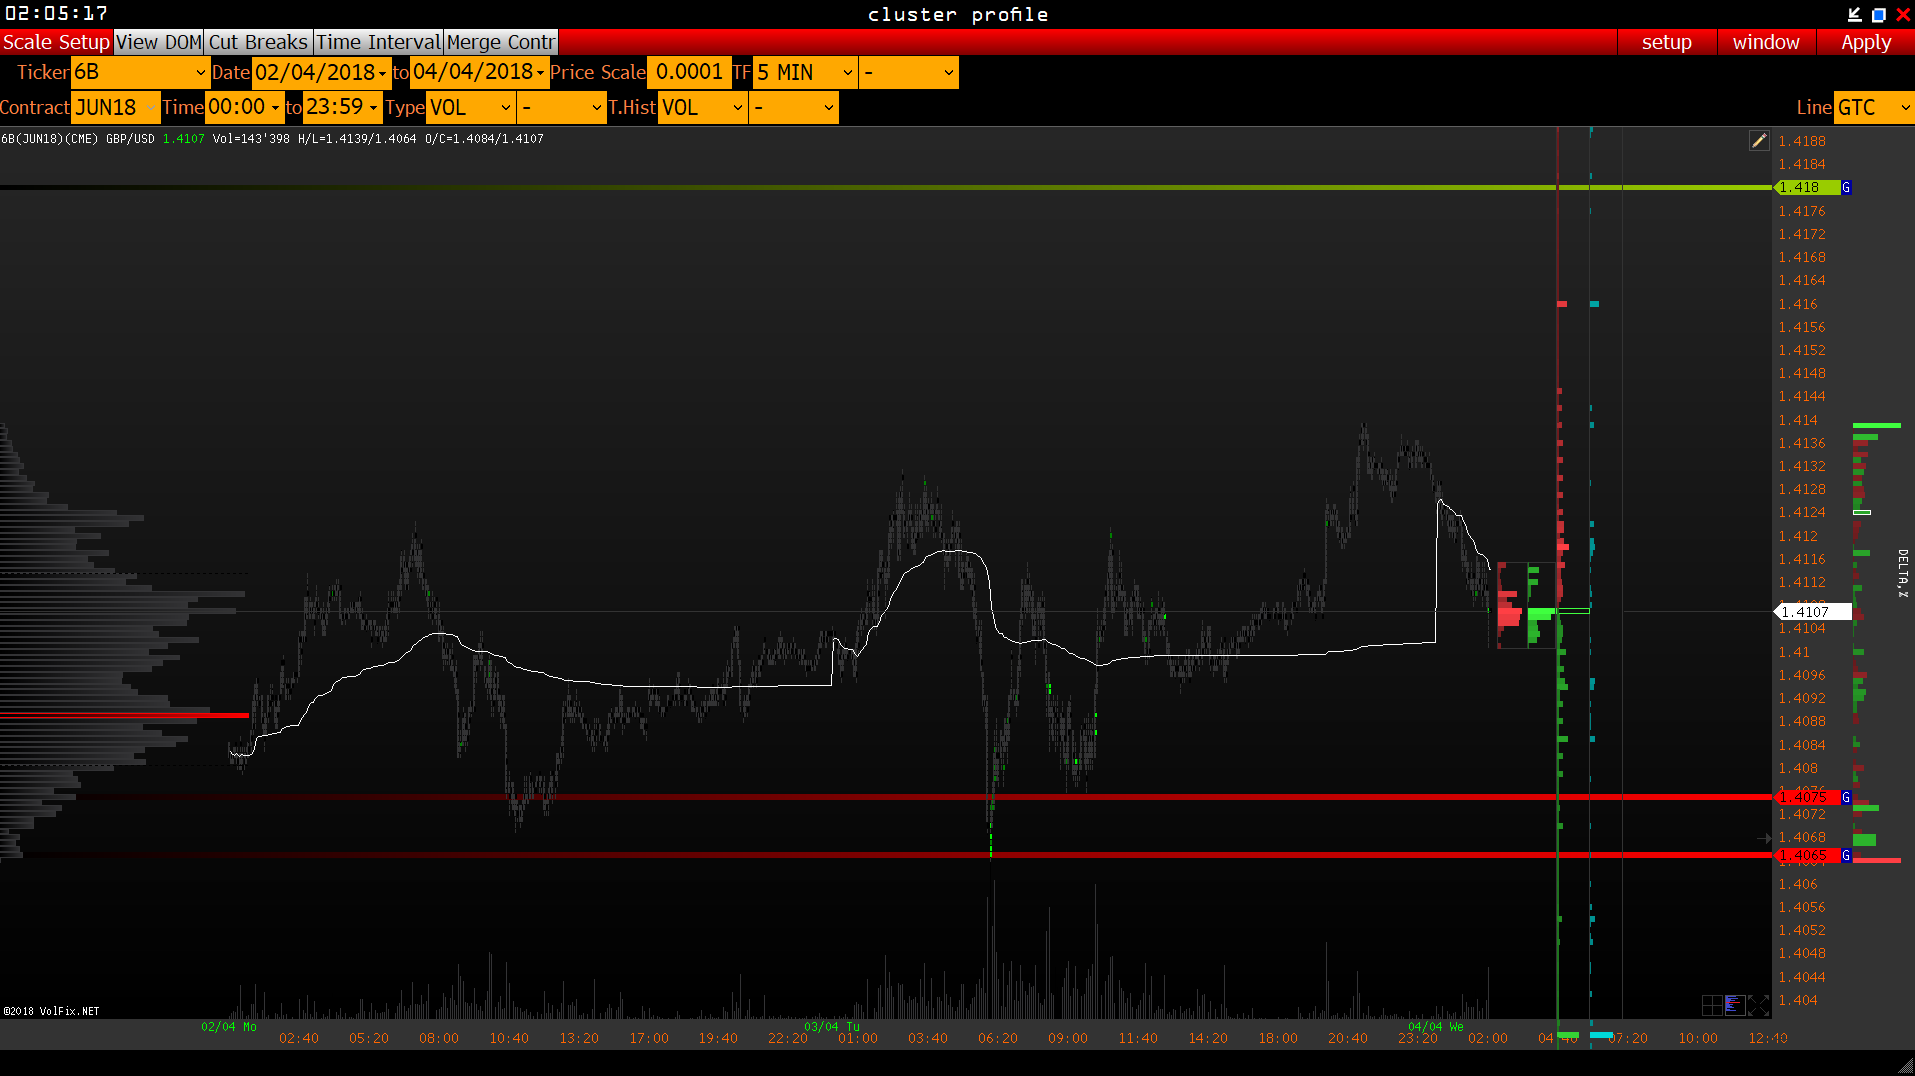Click the 1.416 price scale value
Image resolution: width=1915 pixels, height=1076 pixels.
coord(1798,304)
